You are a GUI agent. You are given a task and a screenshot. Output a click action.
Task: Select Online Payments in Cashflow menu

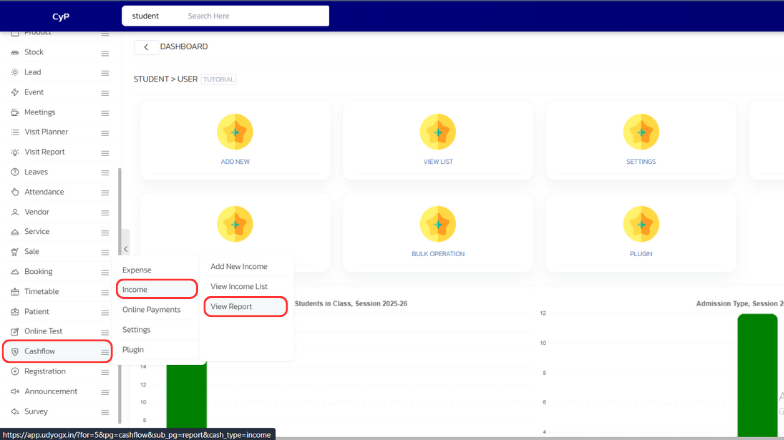(x=151, y=310)
